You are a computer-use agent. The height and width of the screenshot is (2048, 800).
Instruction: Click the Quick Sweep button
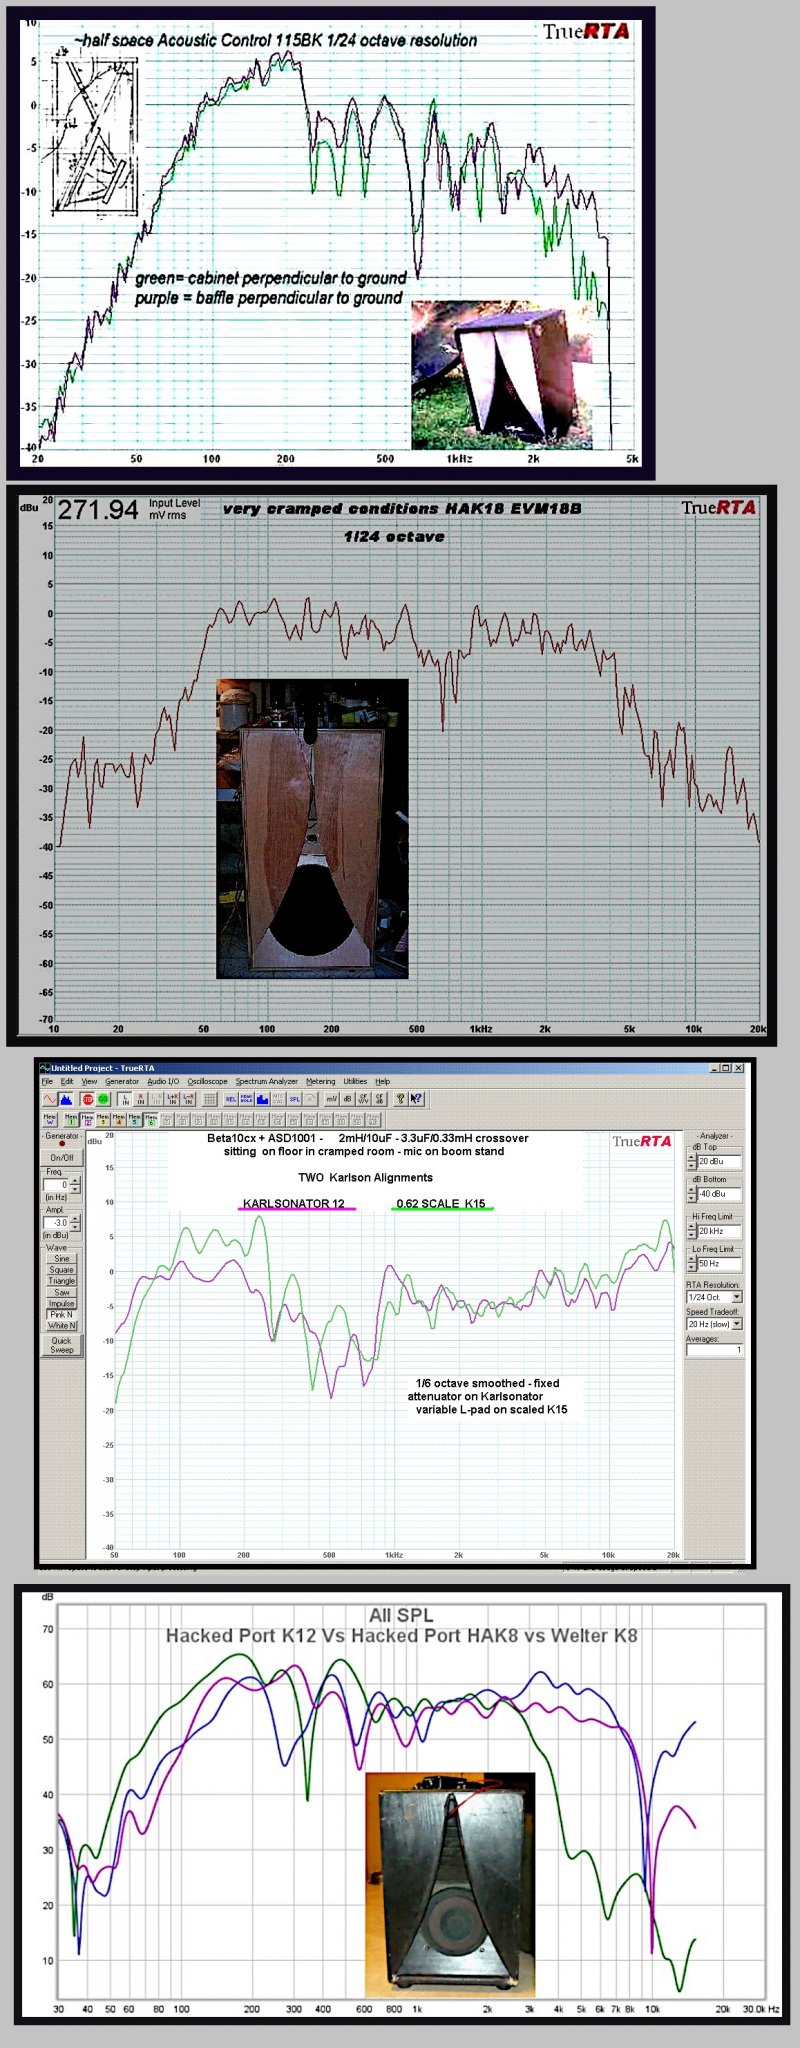point(62,1345)
